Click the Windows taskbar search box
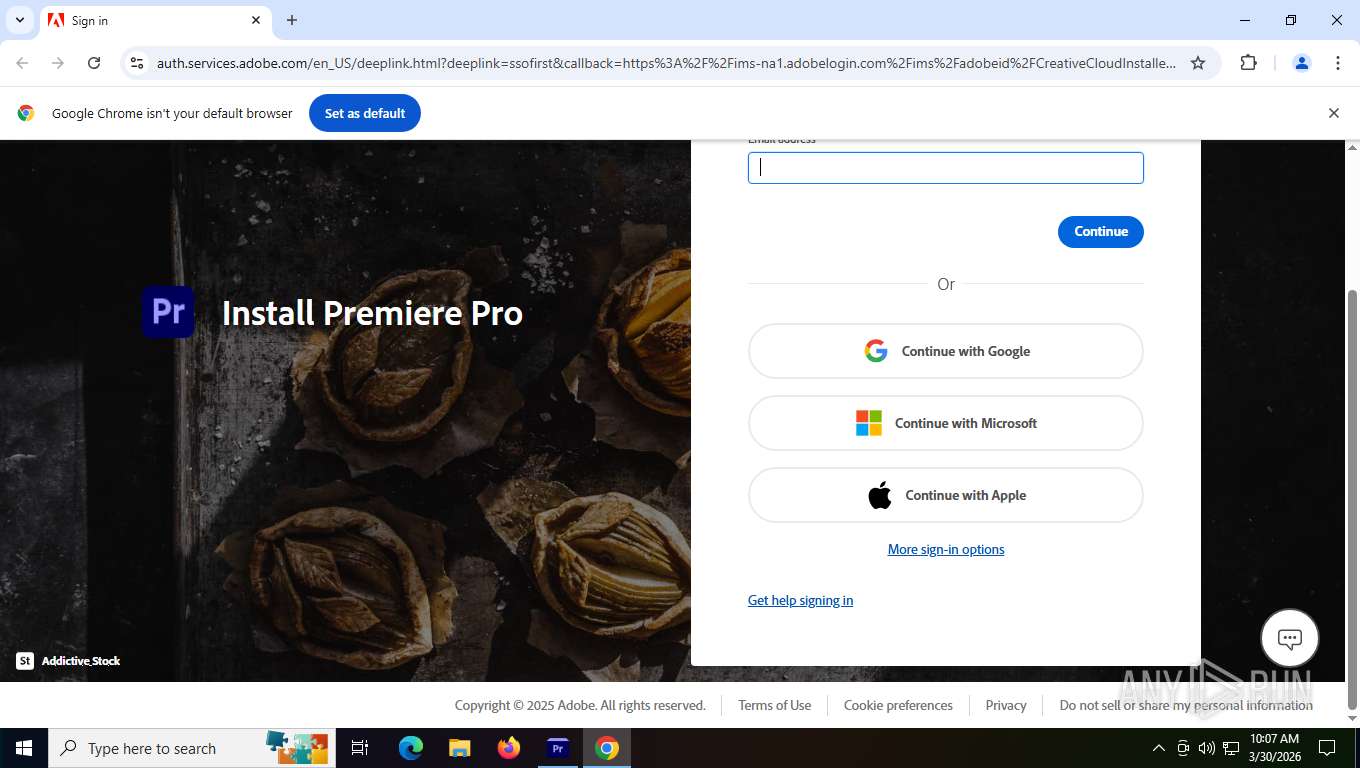This screenshot has width=1360, height=768. pyautogui.click(x=190, y=748)
